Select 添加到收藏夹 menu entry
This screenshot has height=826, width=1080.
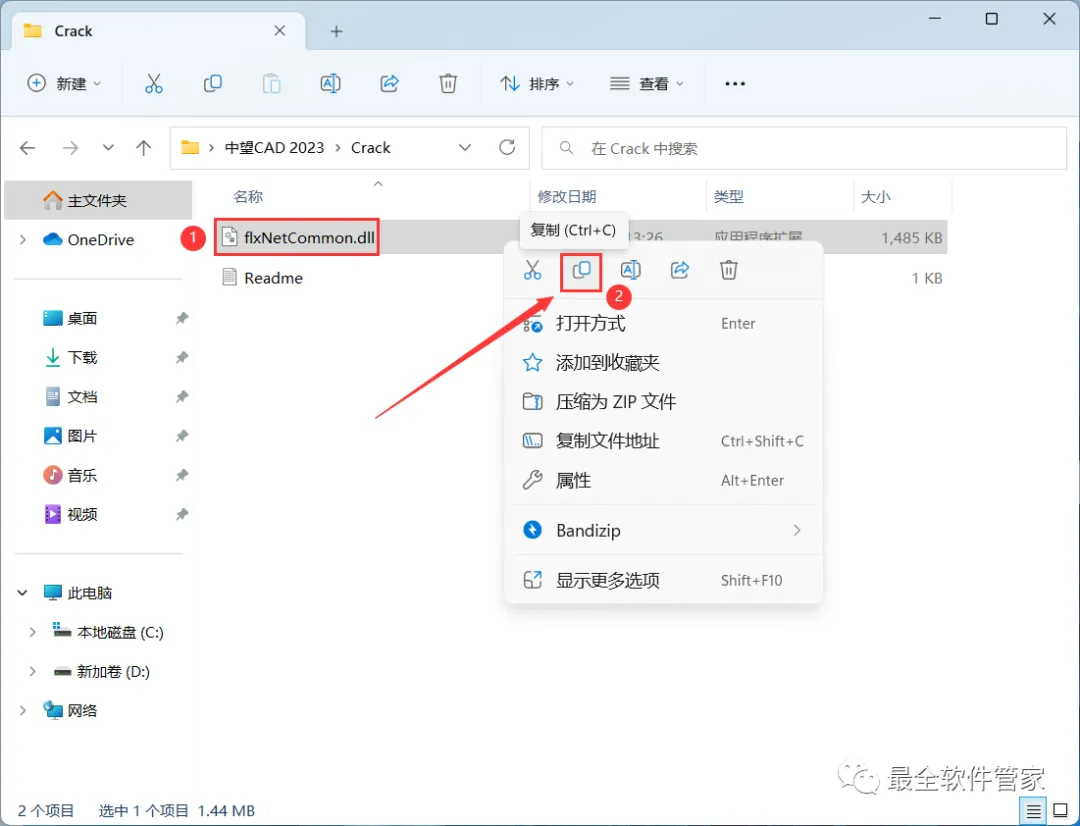664,363
